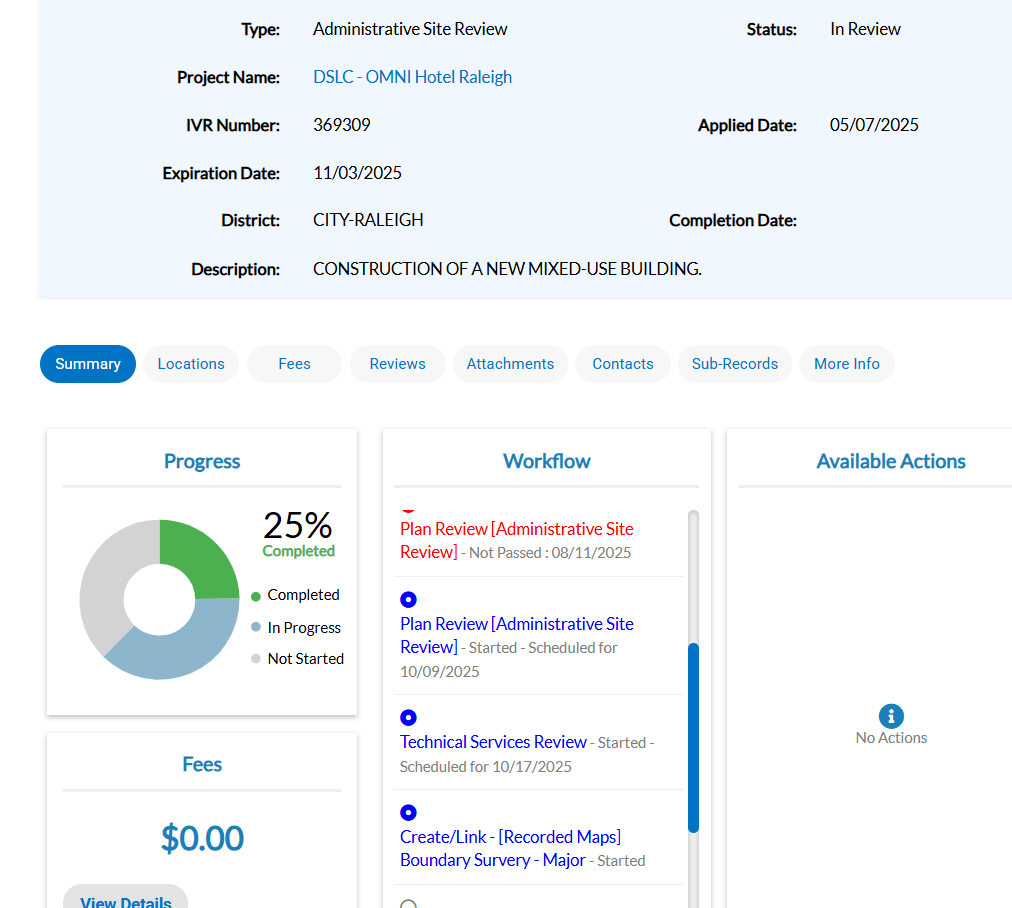Click the In Progress legend dot
Image resolution: width=1012 pixels, height=908 pixels.
pos(256,628)
